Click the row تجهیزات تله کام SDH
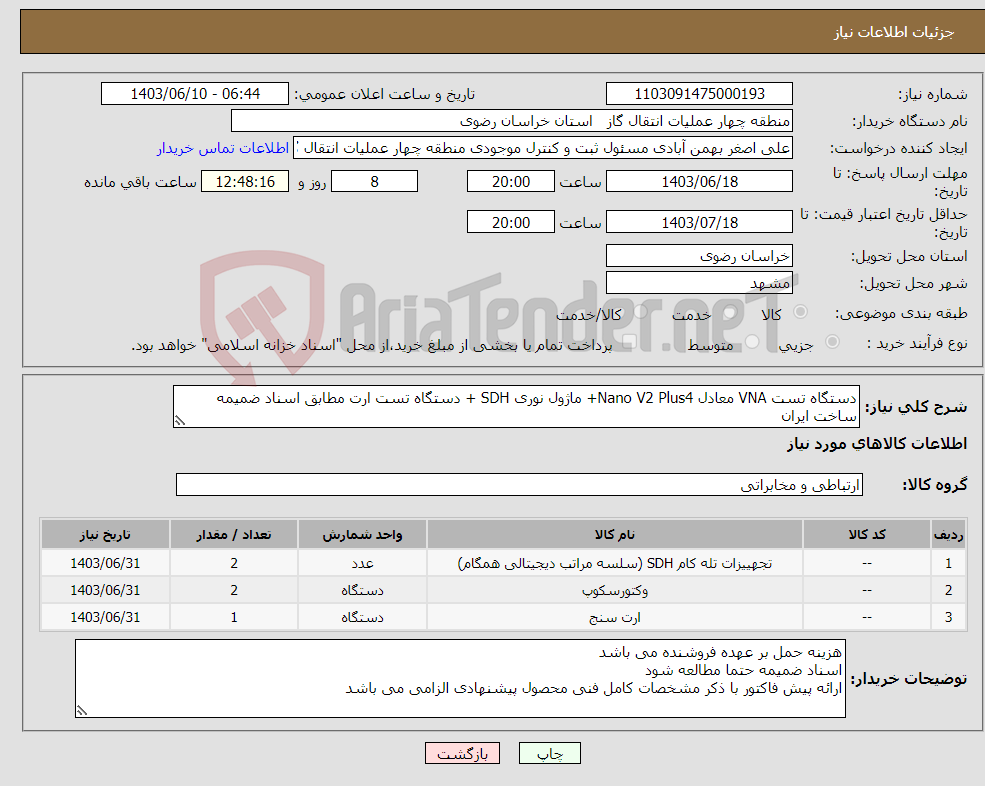 pyautogui.click(x=503, y=563)
